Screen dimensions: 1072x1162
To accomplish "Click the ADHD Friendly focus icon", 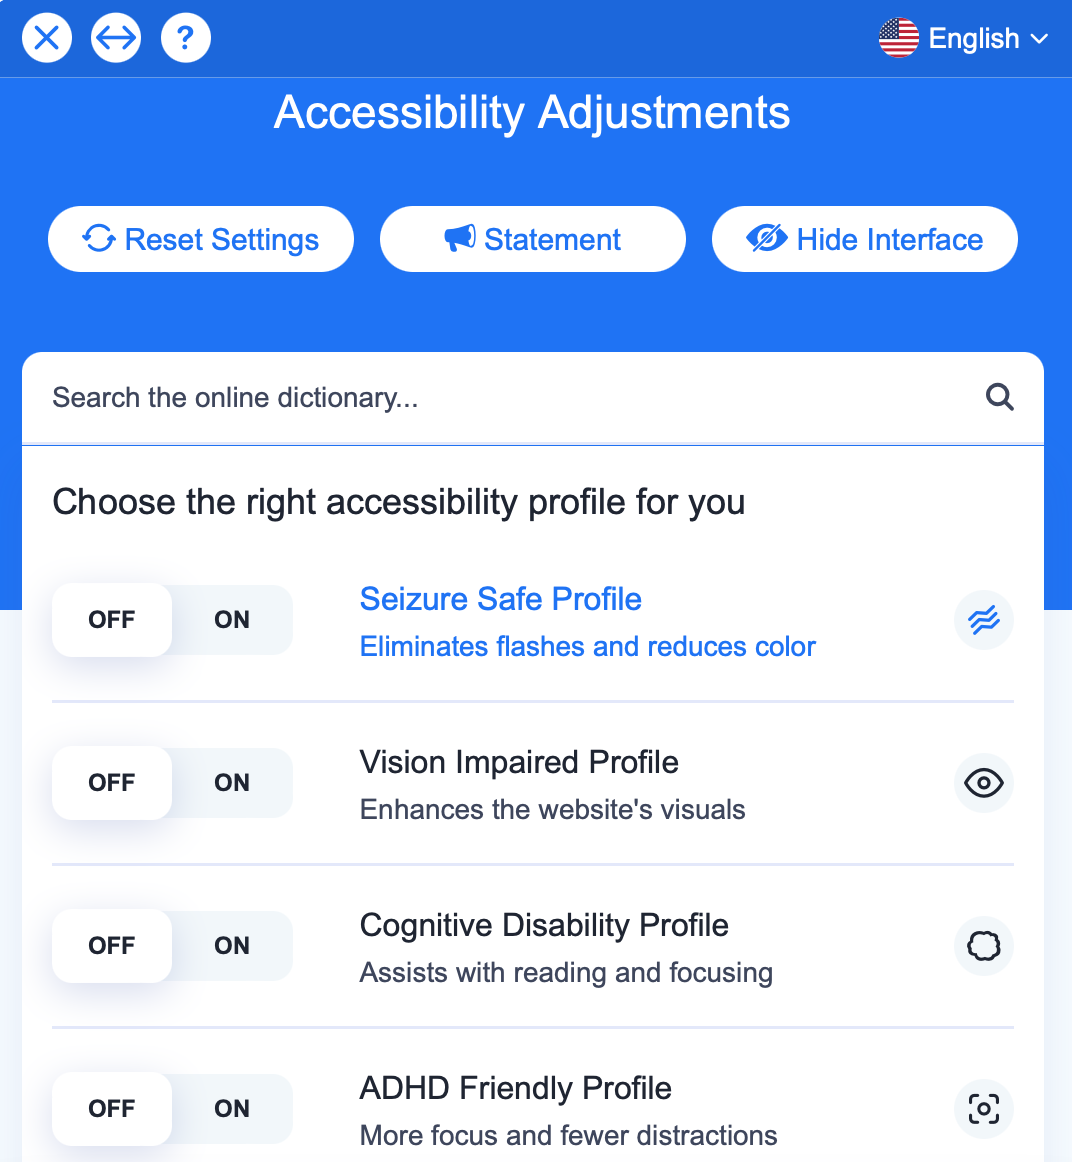I will click(x=984, y=1109).
